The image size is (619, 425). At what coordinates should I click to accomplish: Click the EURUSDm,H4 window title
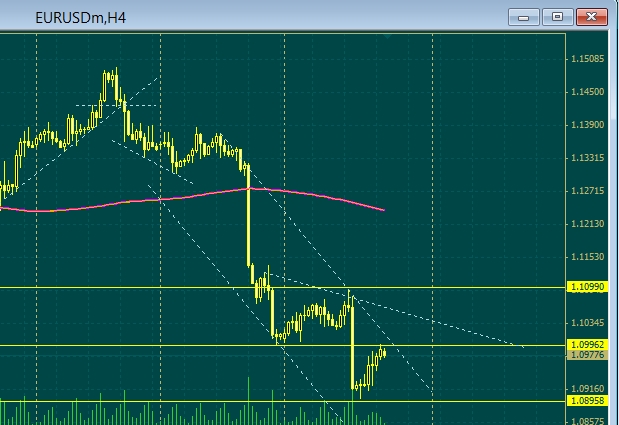coord(81,18)
